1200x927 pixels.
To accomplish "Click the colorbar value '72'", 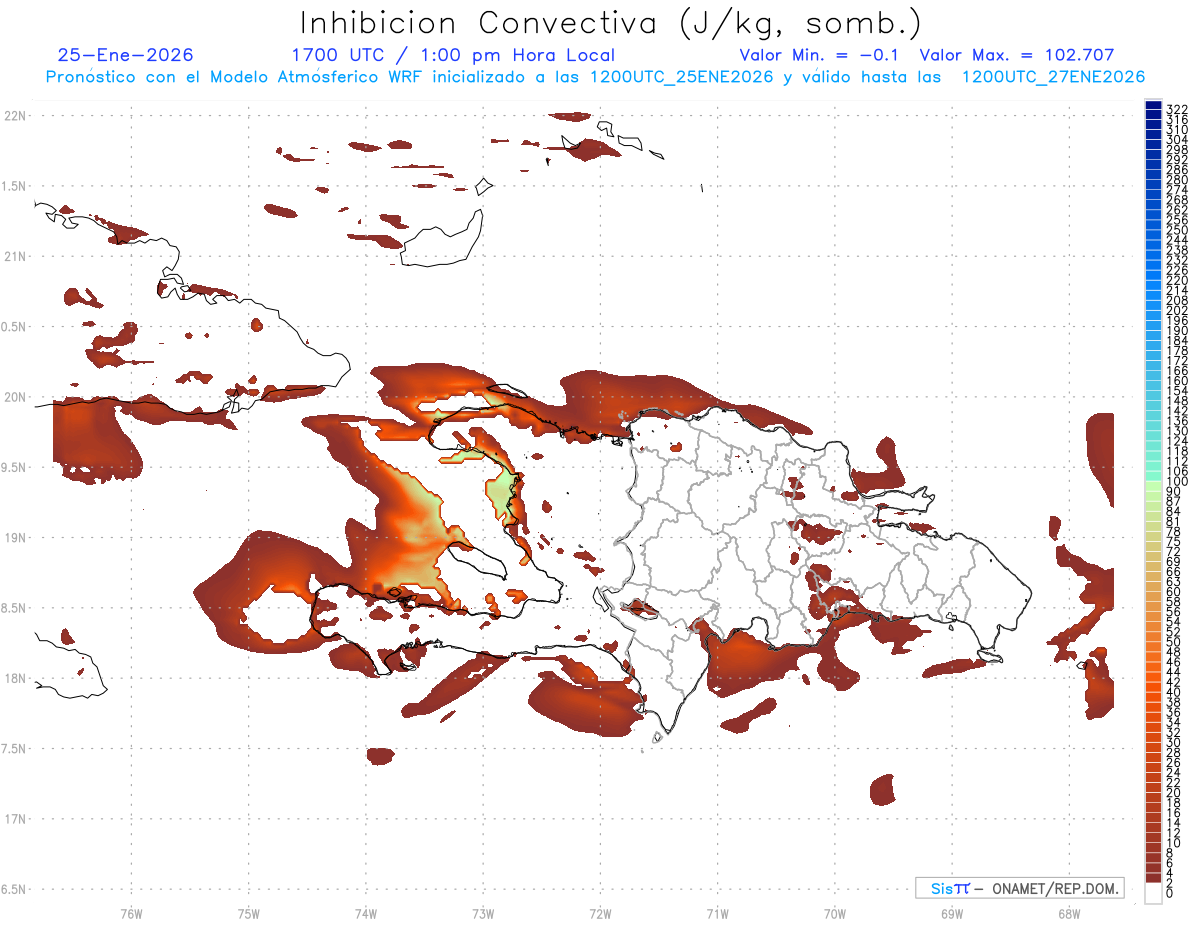I will (1174, 552).
